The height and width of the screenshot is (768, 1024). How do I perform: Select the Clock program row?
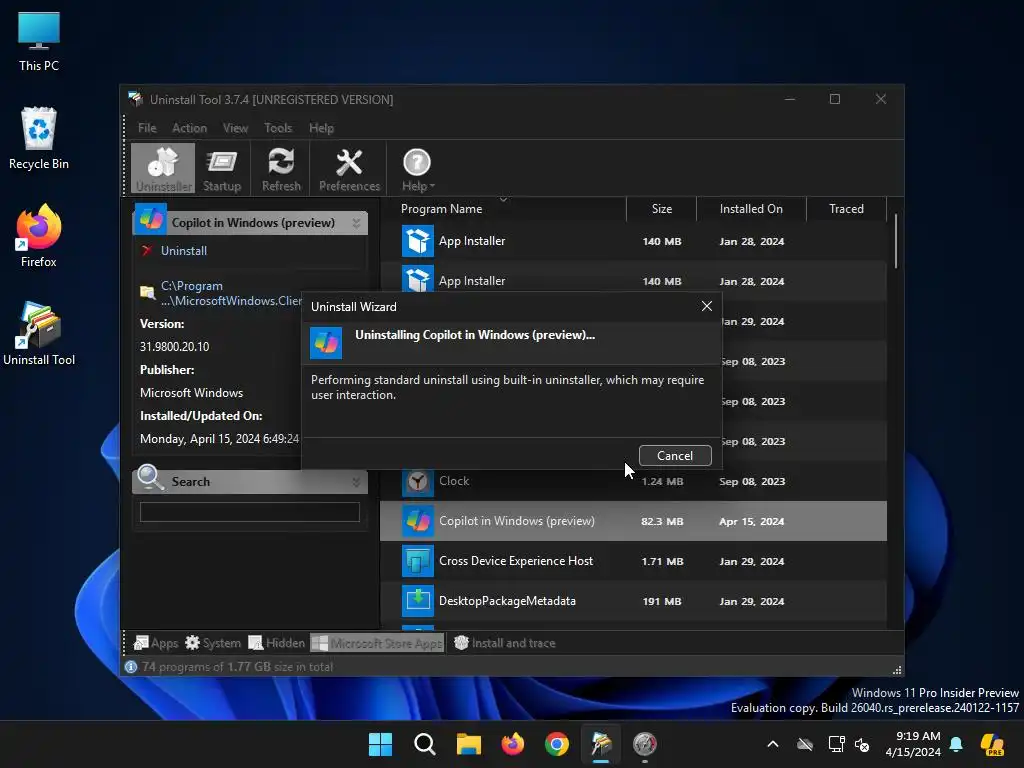[x=633, y=481]
